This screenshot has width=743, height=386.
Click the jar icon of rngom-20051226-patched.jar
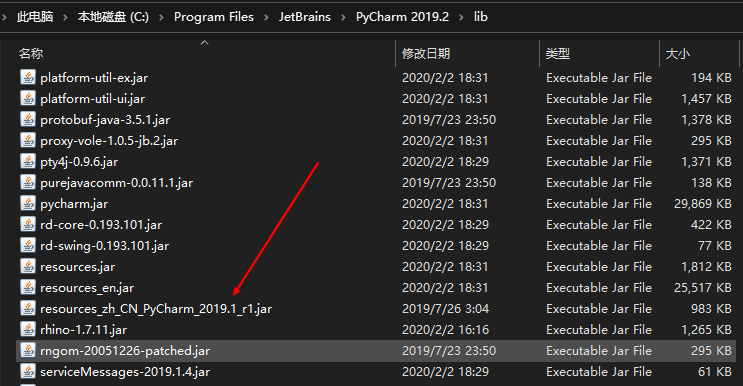[28, 350]
